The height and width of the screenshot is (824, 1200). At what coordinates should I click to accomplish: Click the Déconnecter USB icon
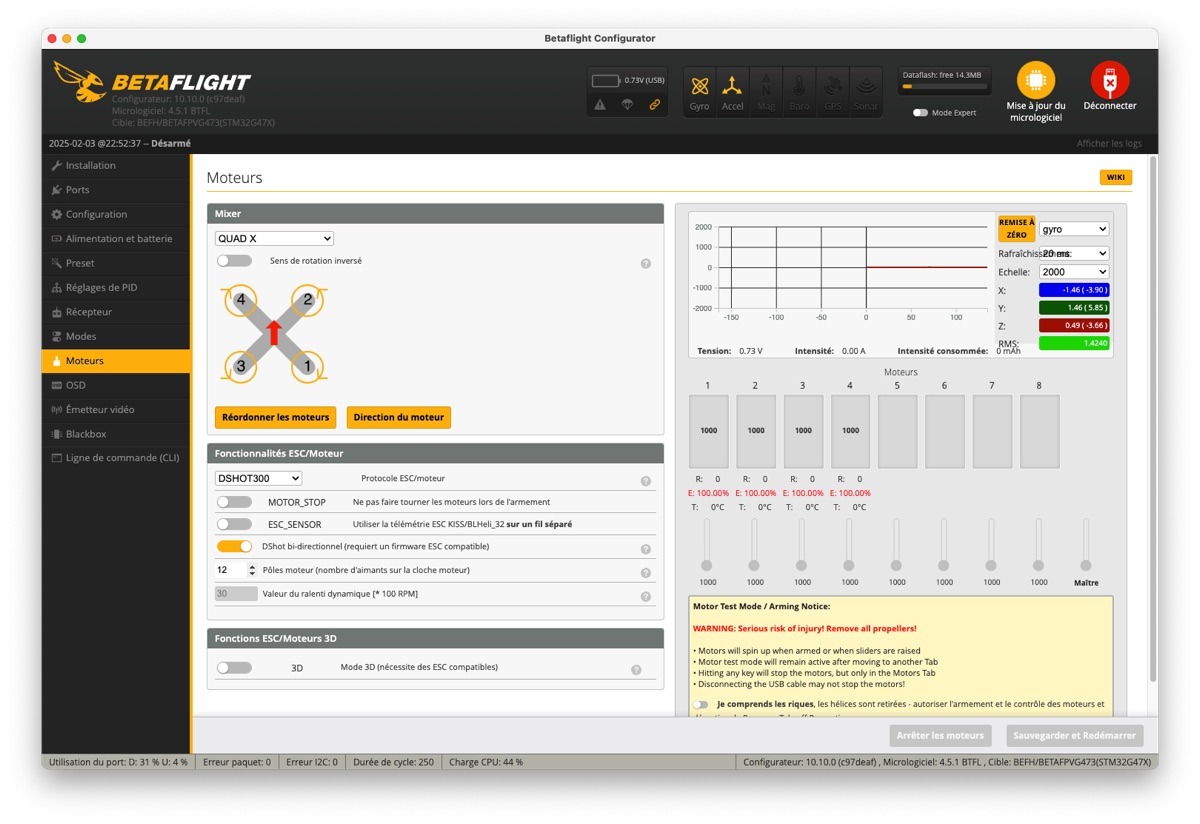coord(1109,80)
